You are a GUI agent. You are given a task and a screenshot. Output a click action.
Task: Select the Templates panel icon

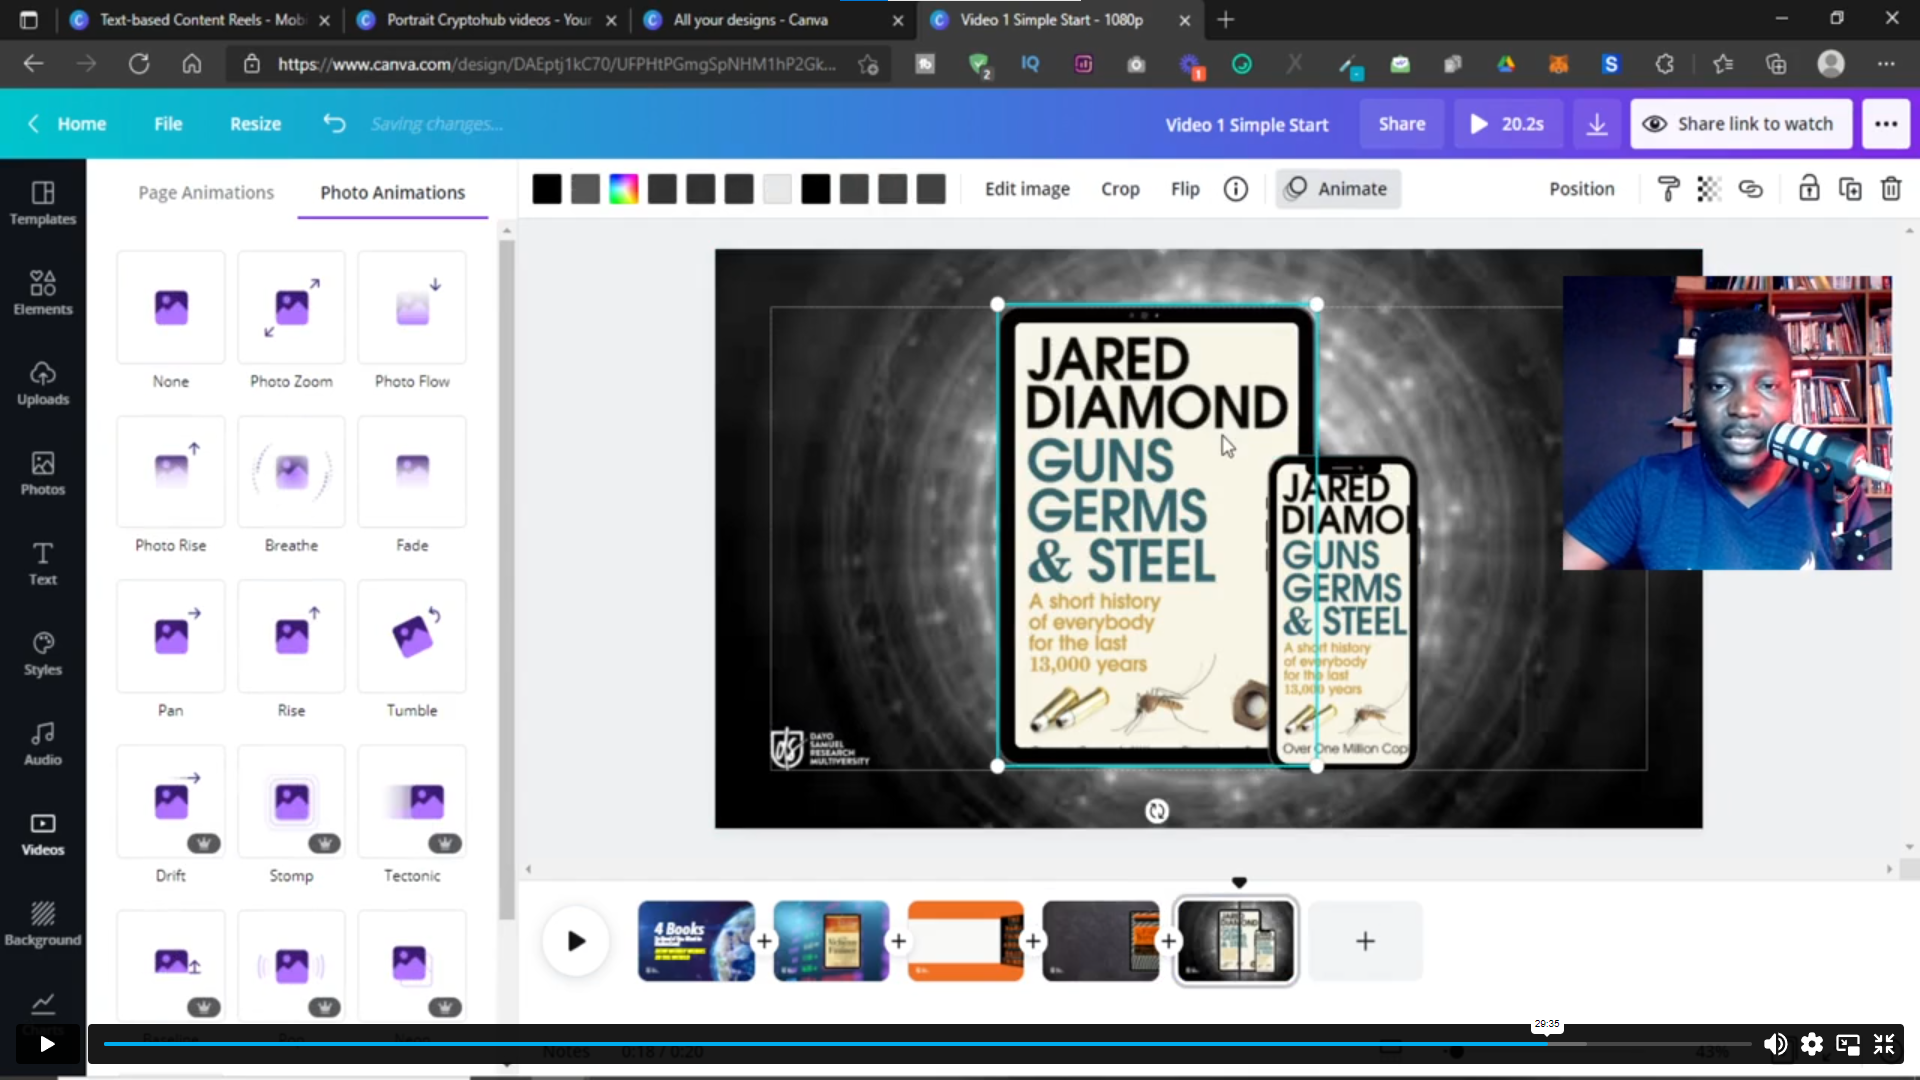point(44,200)
